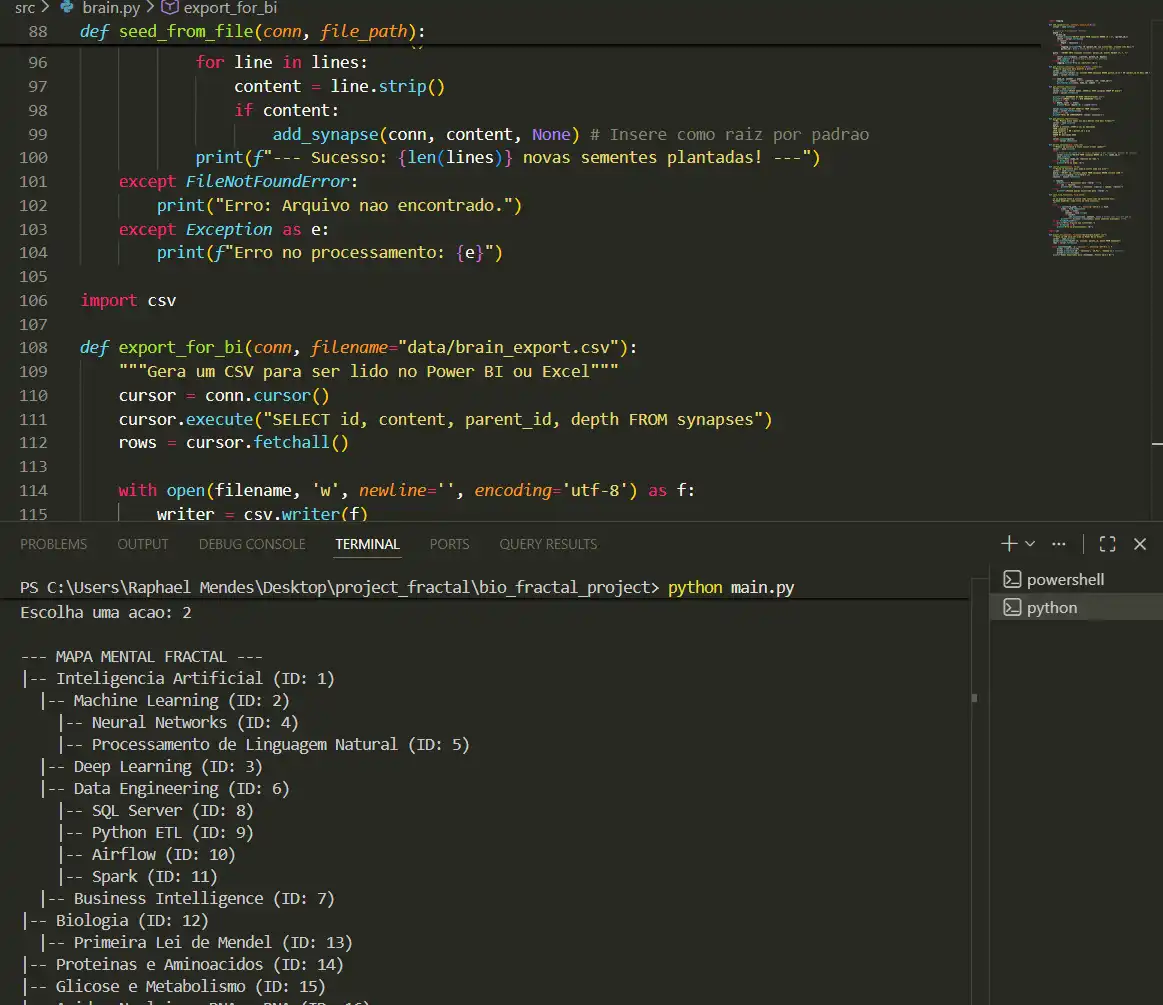Click on line number 108 in gutter
Image resolution: width=1163 pixels, height=1005 pixels.
point(34,348)
